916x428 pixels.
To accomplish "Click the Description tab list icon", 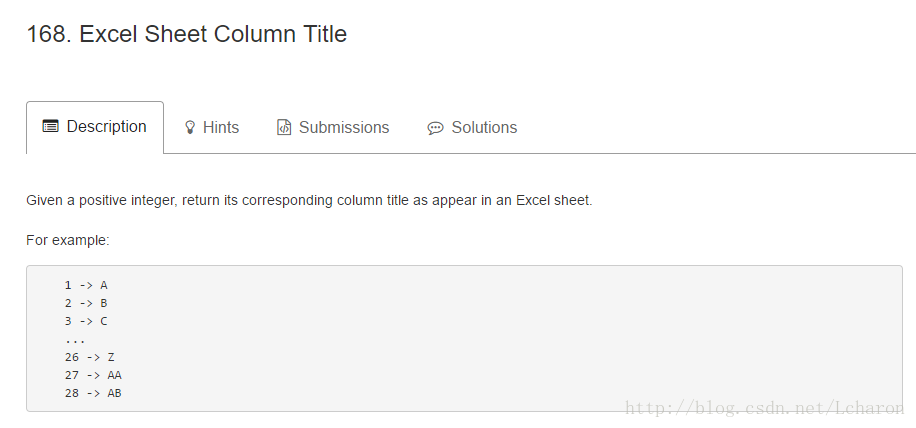I will [51, 126].
